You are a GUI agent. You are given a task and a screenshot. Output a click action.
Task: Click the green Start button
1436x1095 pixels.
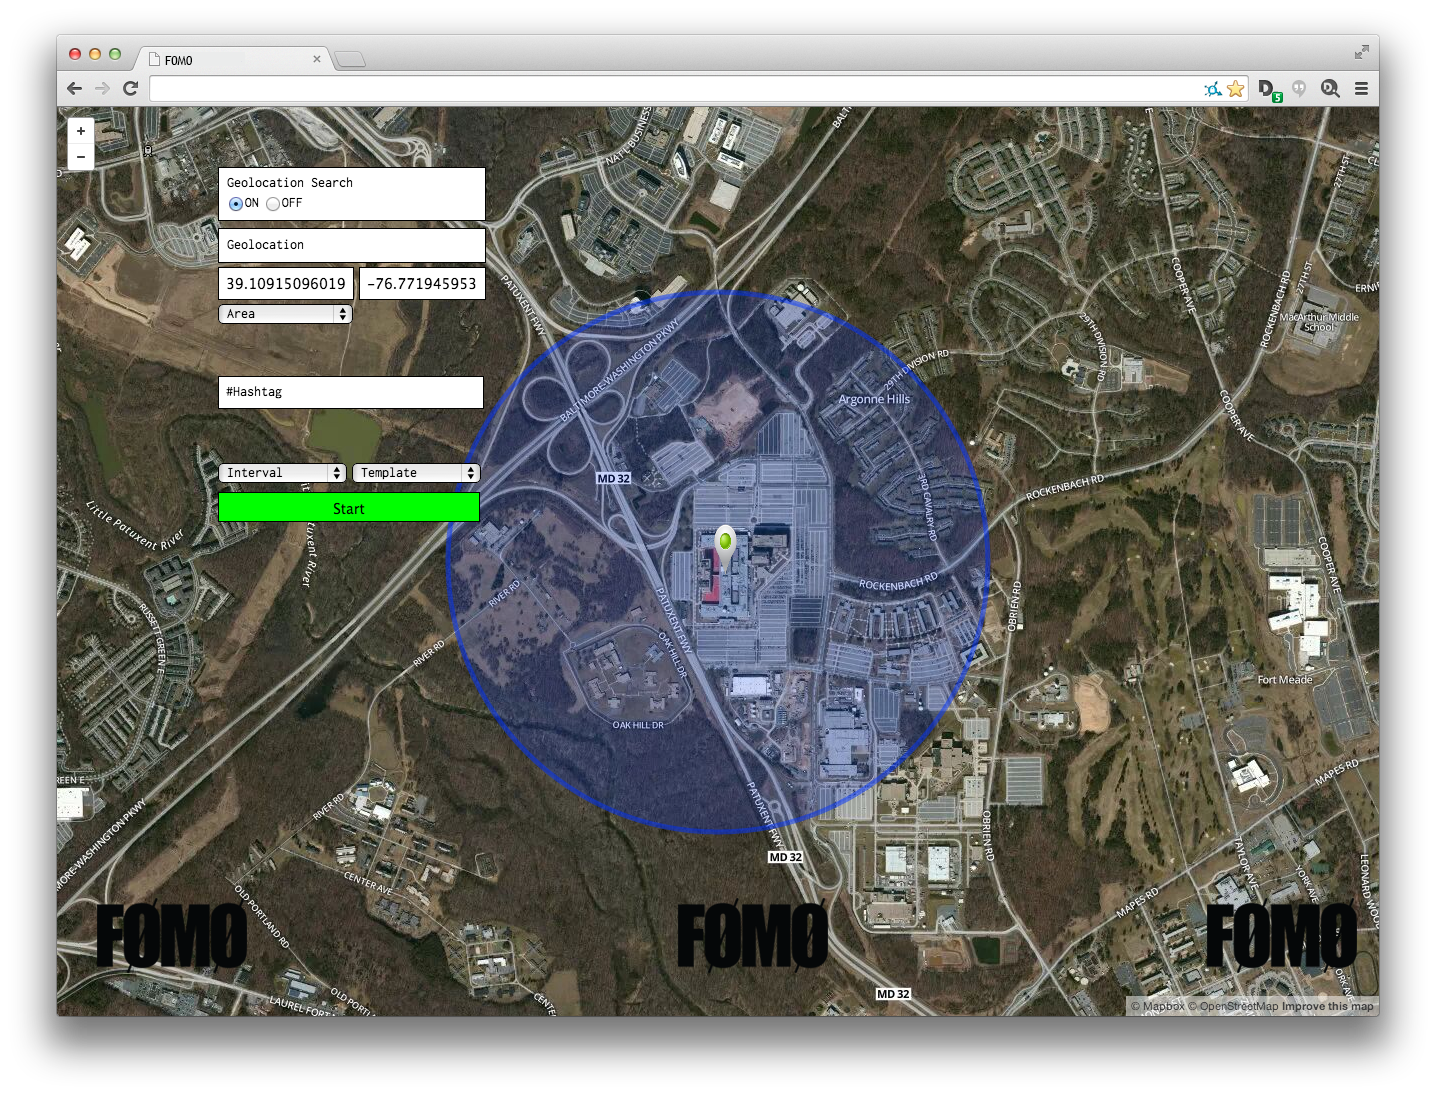(349, 508)
